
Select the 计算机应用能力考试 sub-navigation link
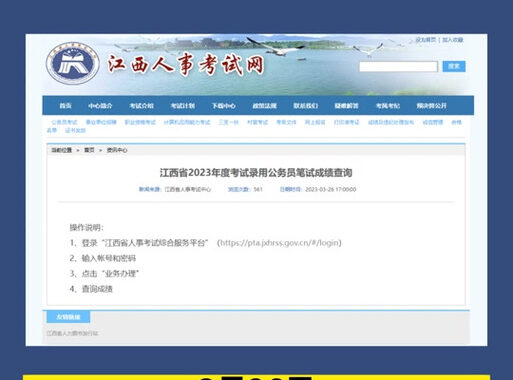click(187, 122)
